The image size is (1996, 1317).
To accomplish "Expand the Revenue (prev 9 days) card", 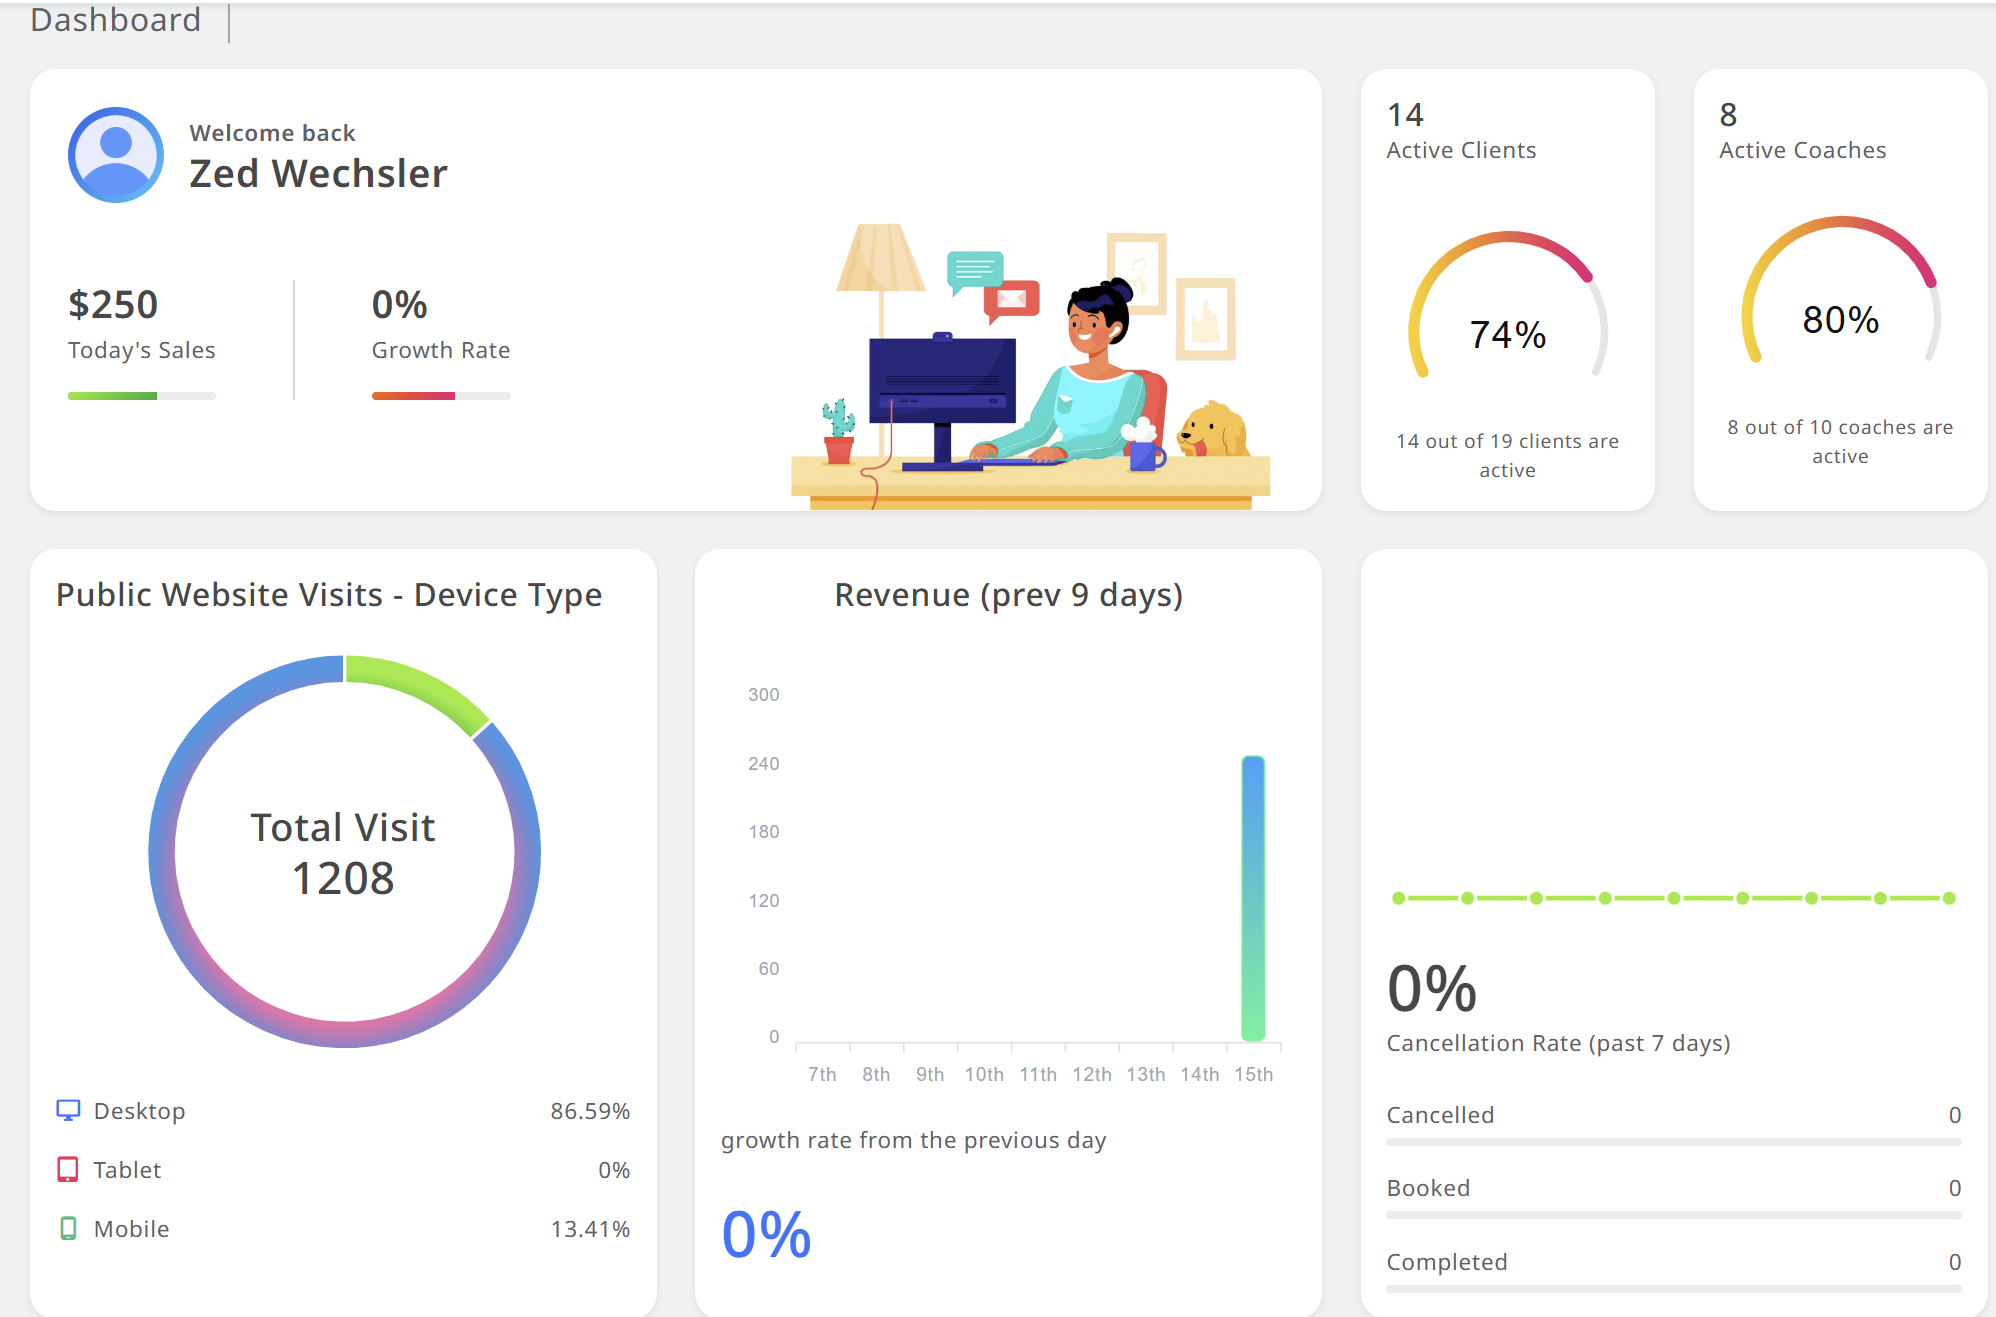I will coord(1008,593).
